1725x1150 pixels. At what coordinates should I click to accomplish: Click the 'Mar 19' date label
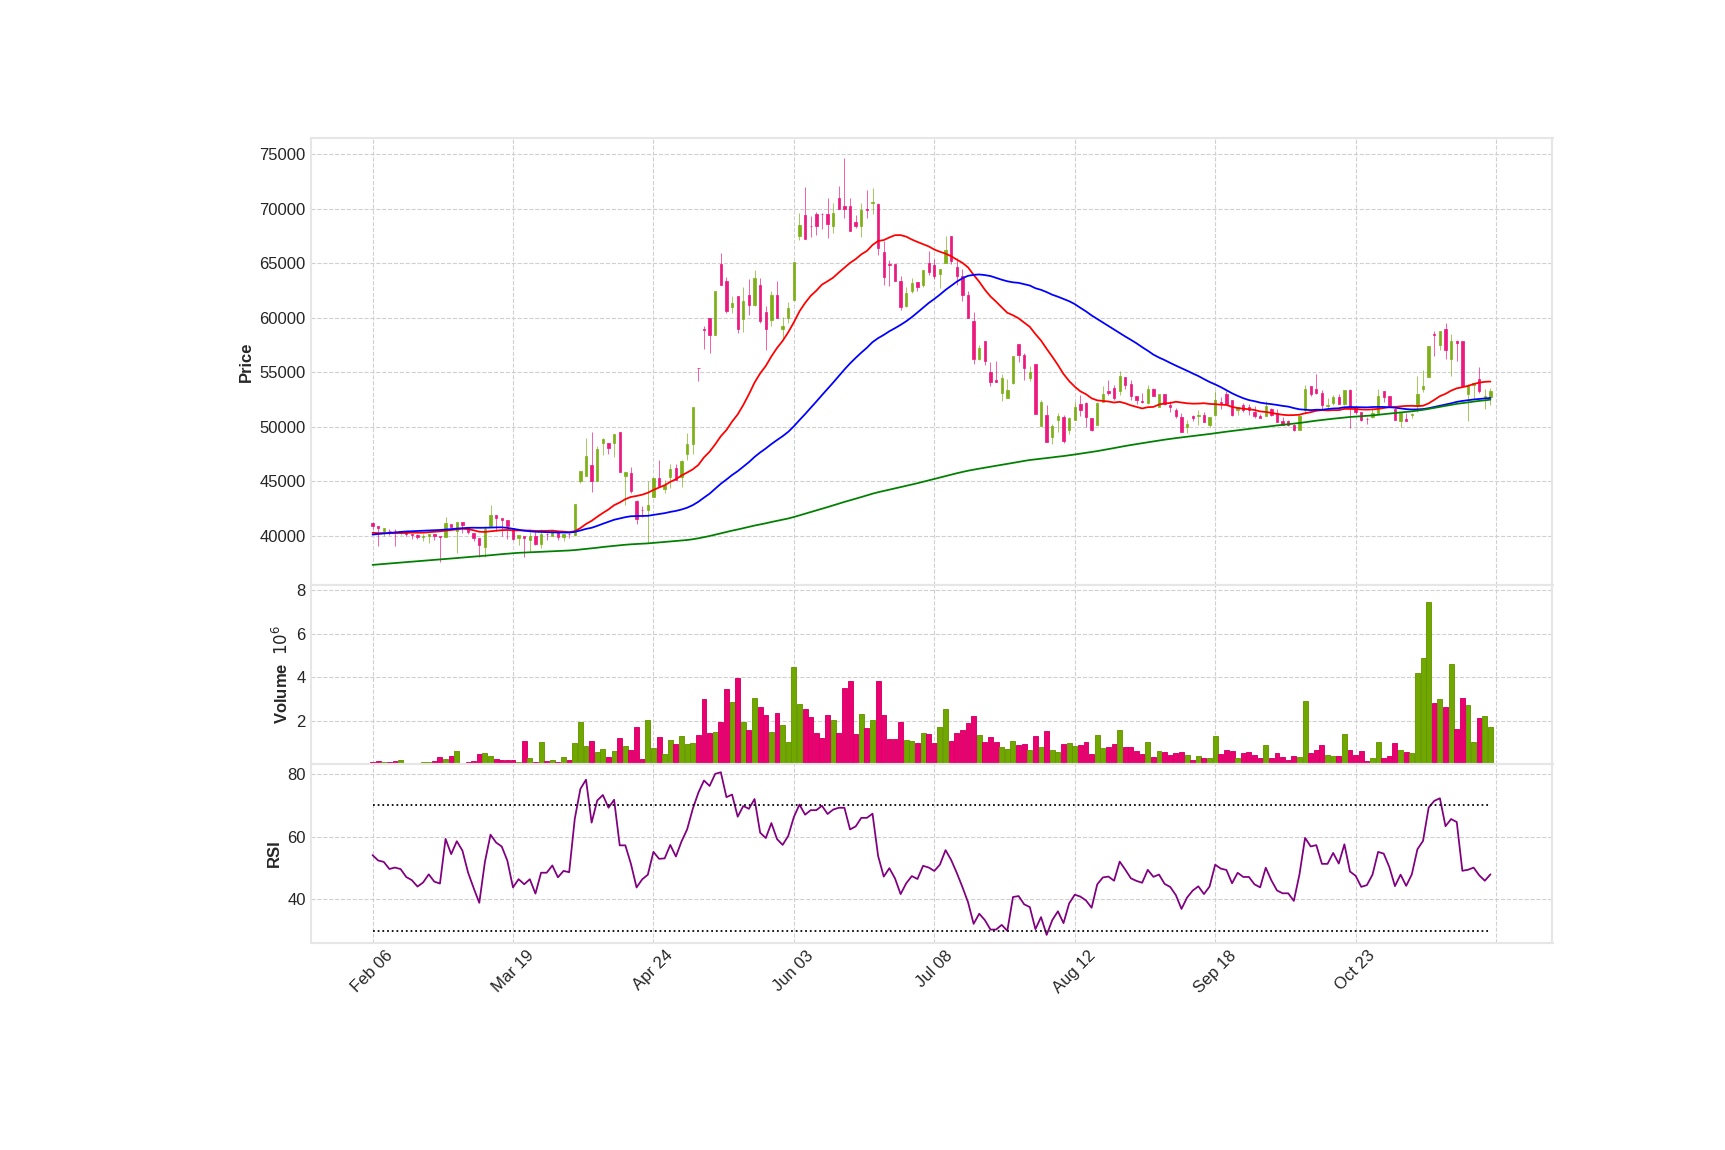coord(511,971)
